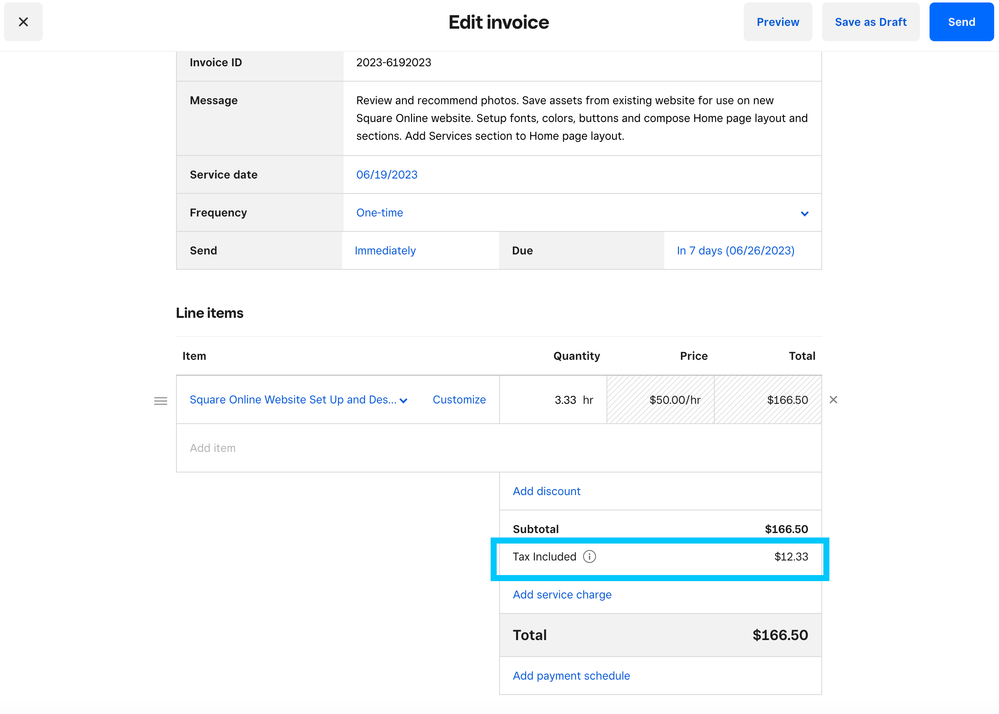Click the Preview button
Image resolution: width=999 pixels, height=714 pixels.
(777, 22)
